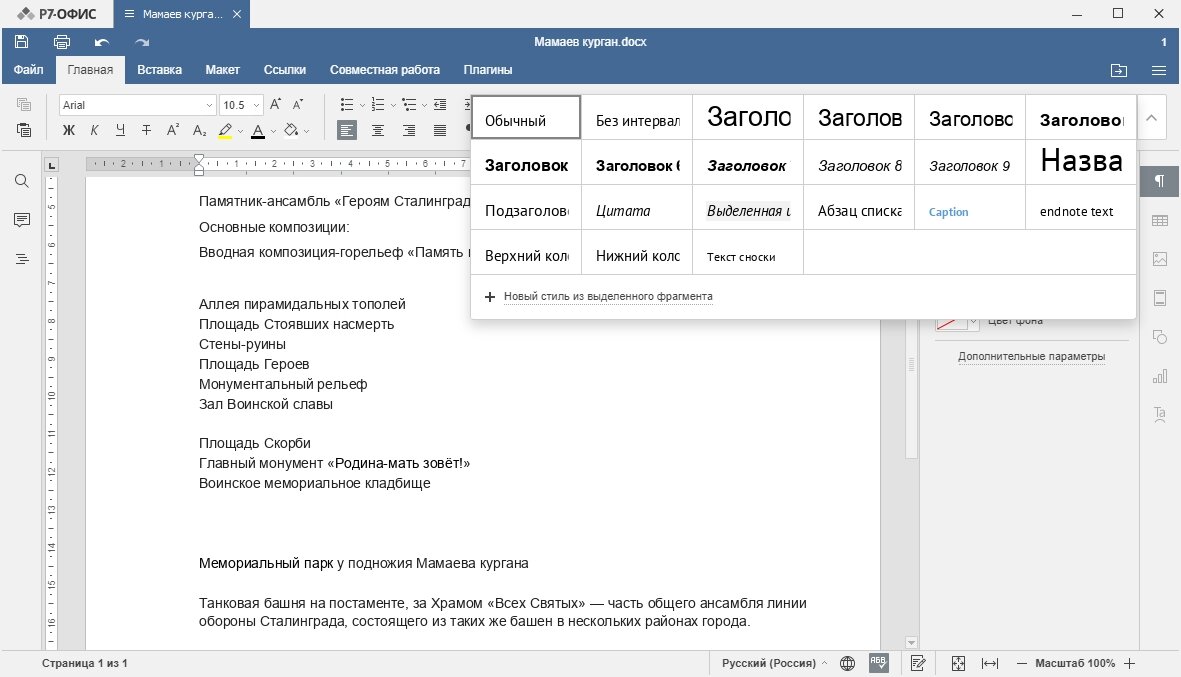Image resolution: width=1181 pixels, height=677 pixels.
Task: Collapse the styles gallery with the up chevron
Action: 1151,117
